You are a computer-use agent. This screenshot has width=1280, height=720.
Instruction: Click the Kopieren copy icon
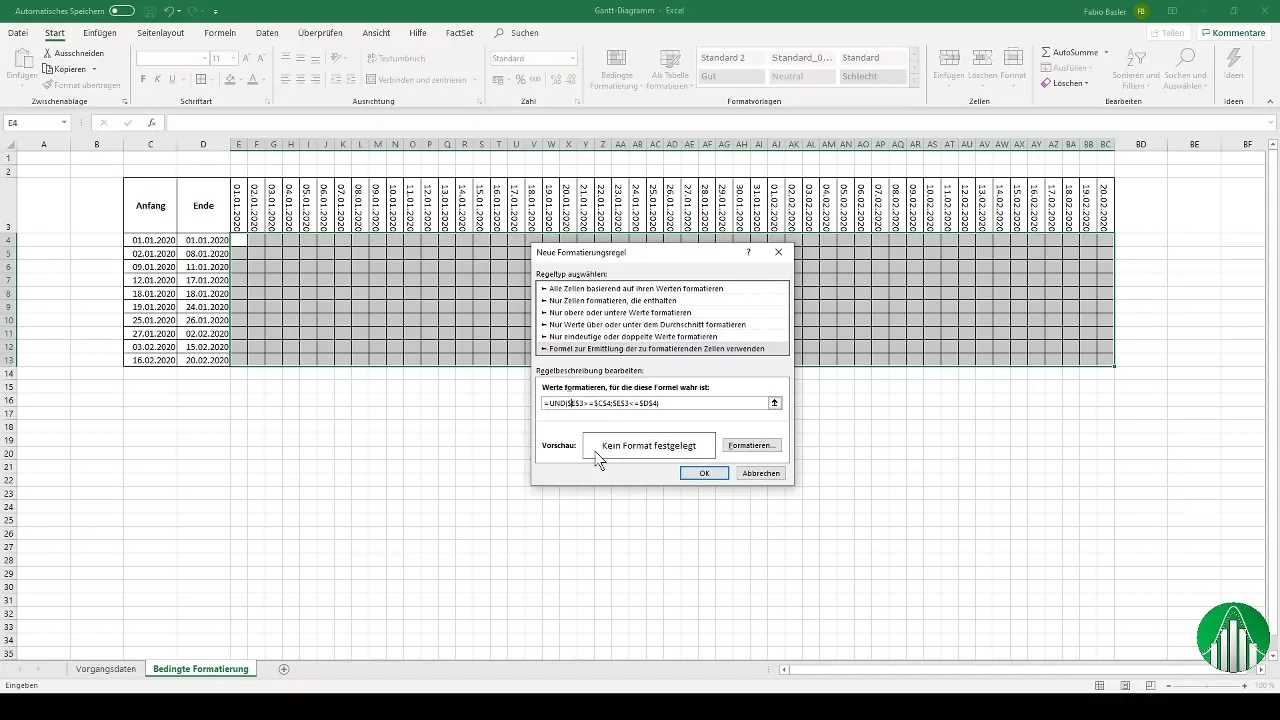pos(48,69)
